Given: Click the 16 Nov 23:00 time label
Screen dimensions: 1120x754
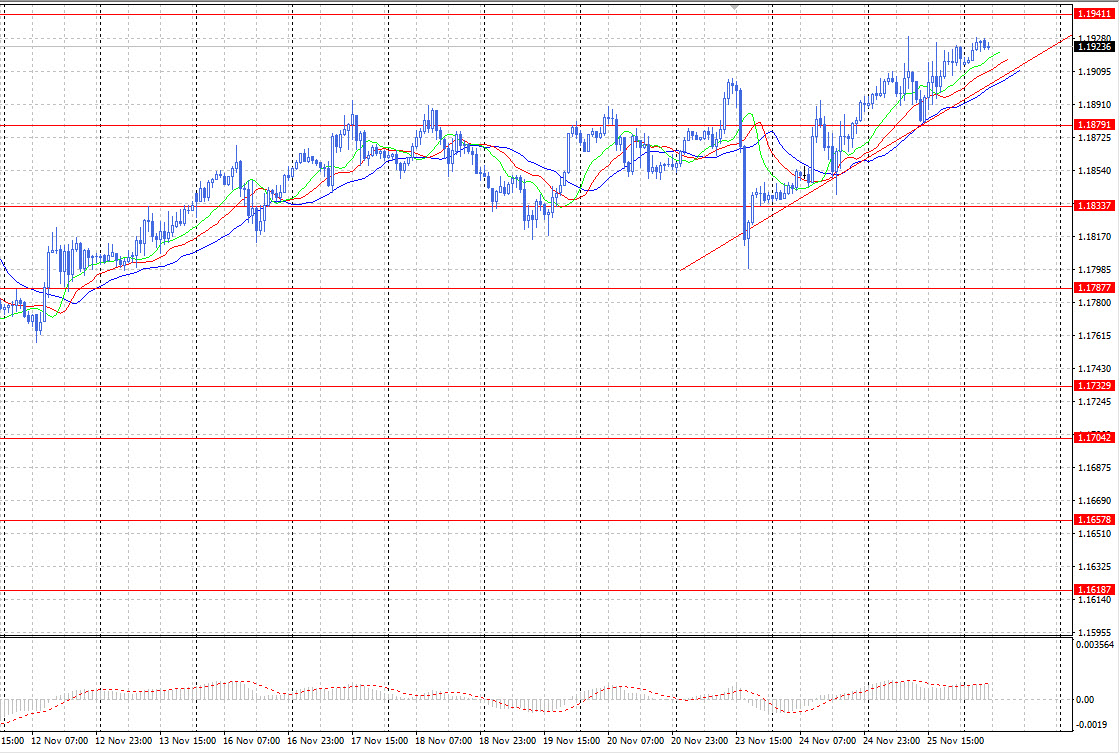Looking at the screenshot, I should [x=316, y=741].
